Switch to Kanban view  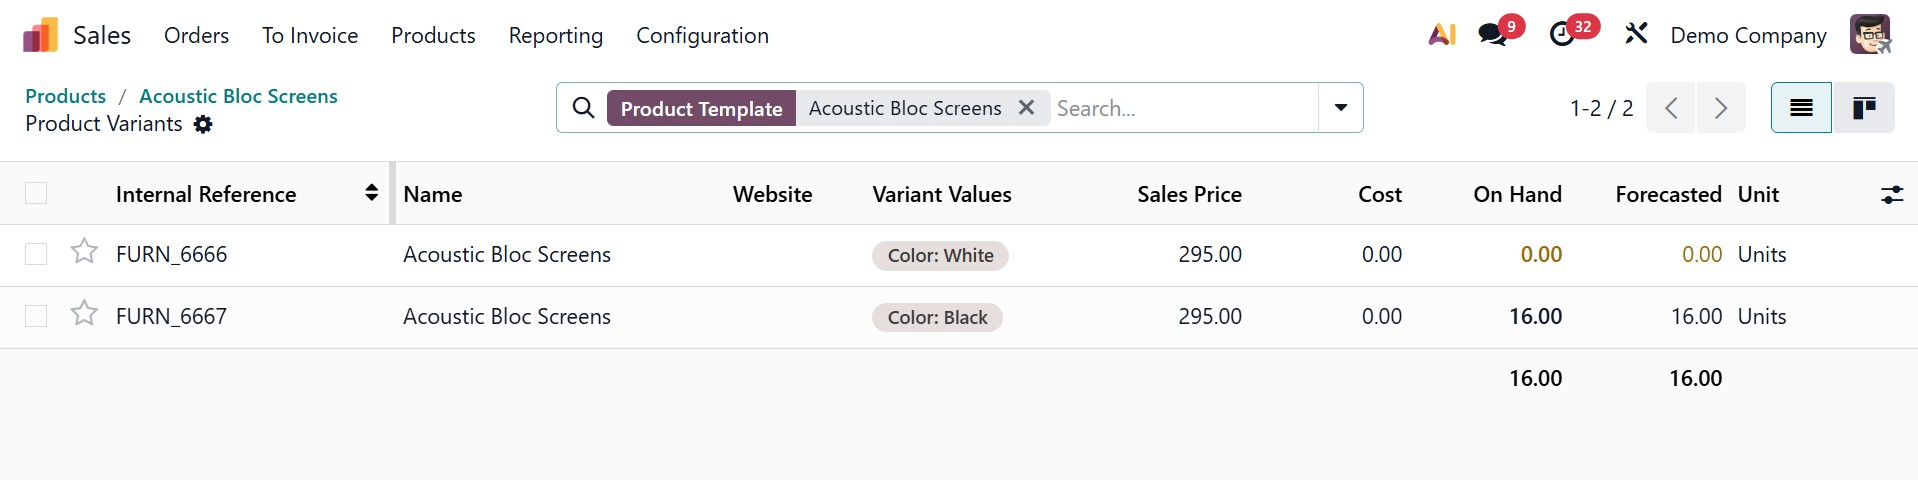1863,108
